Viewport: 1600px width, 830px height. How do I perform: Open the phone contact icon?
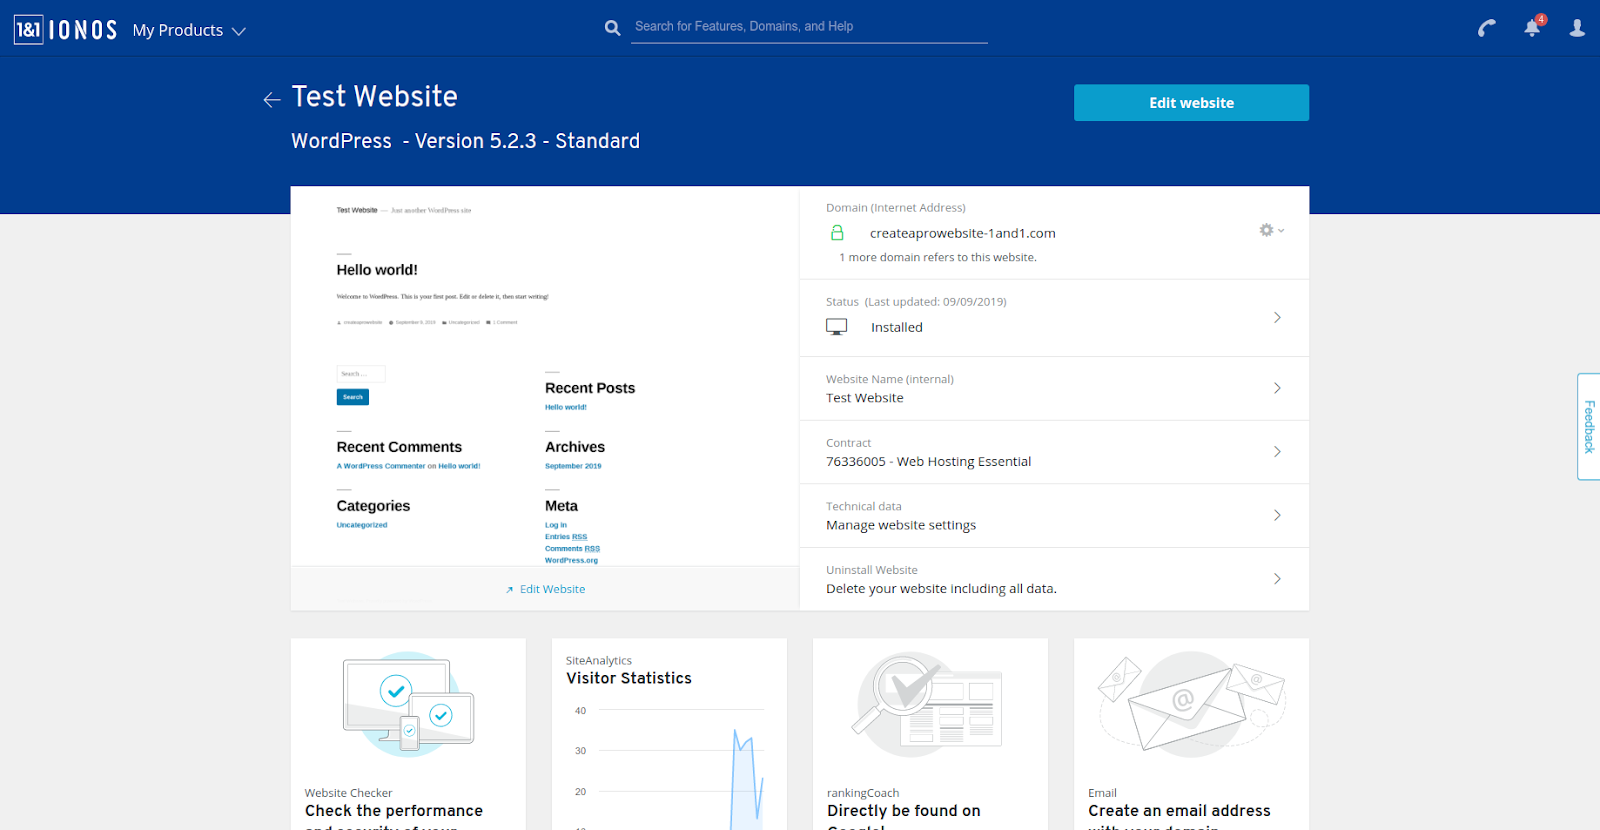1487,28
